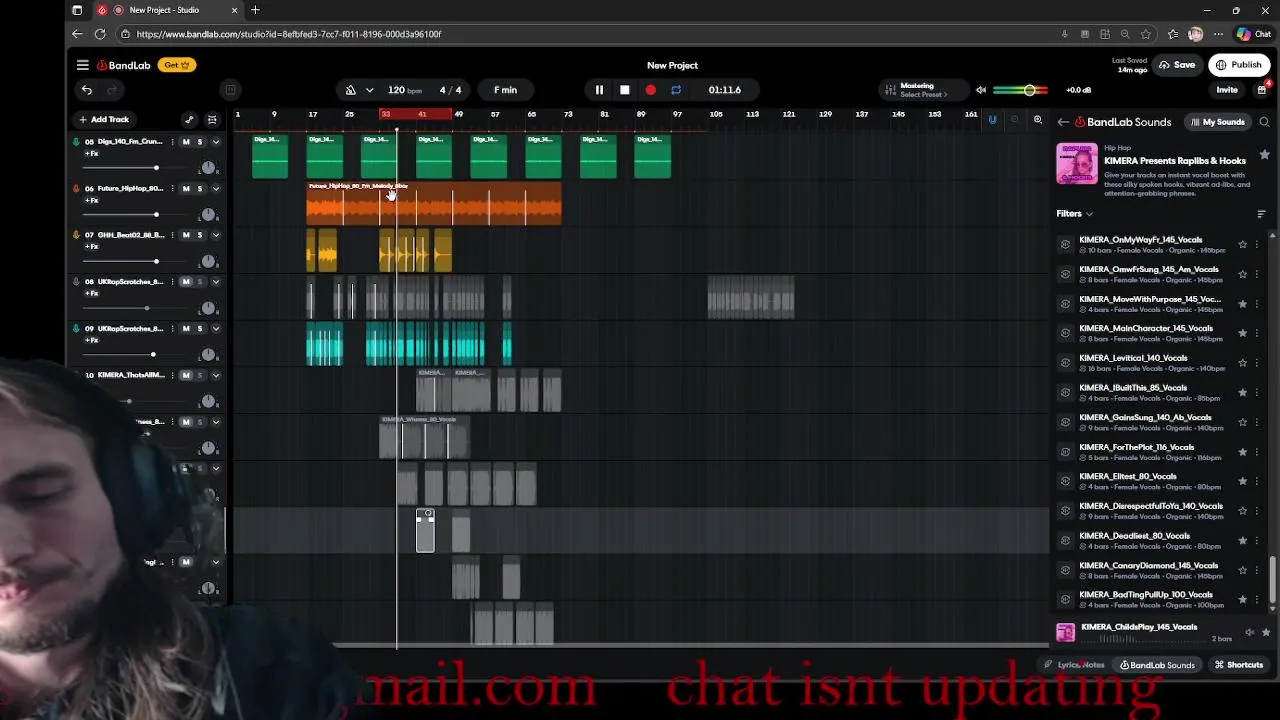The image size is (1280, 720).
Task: Expand track 05 Digs_140 chevron
Action: point(216,142)
